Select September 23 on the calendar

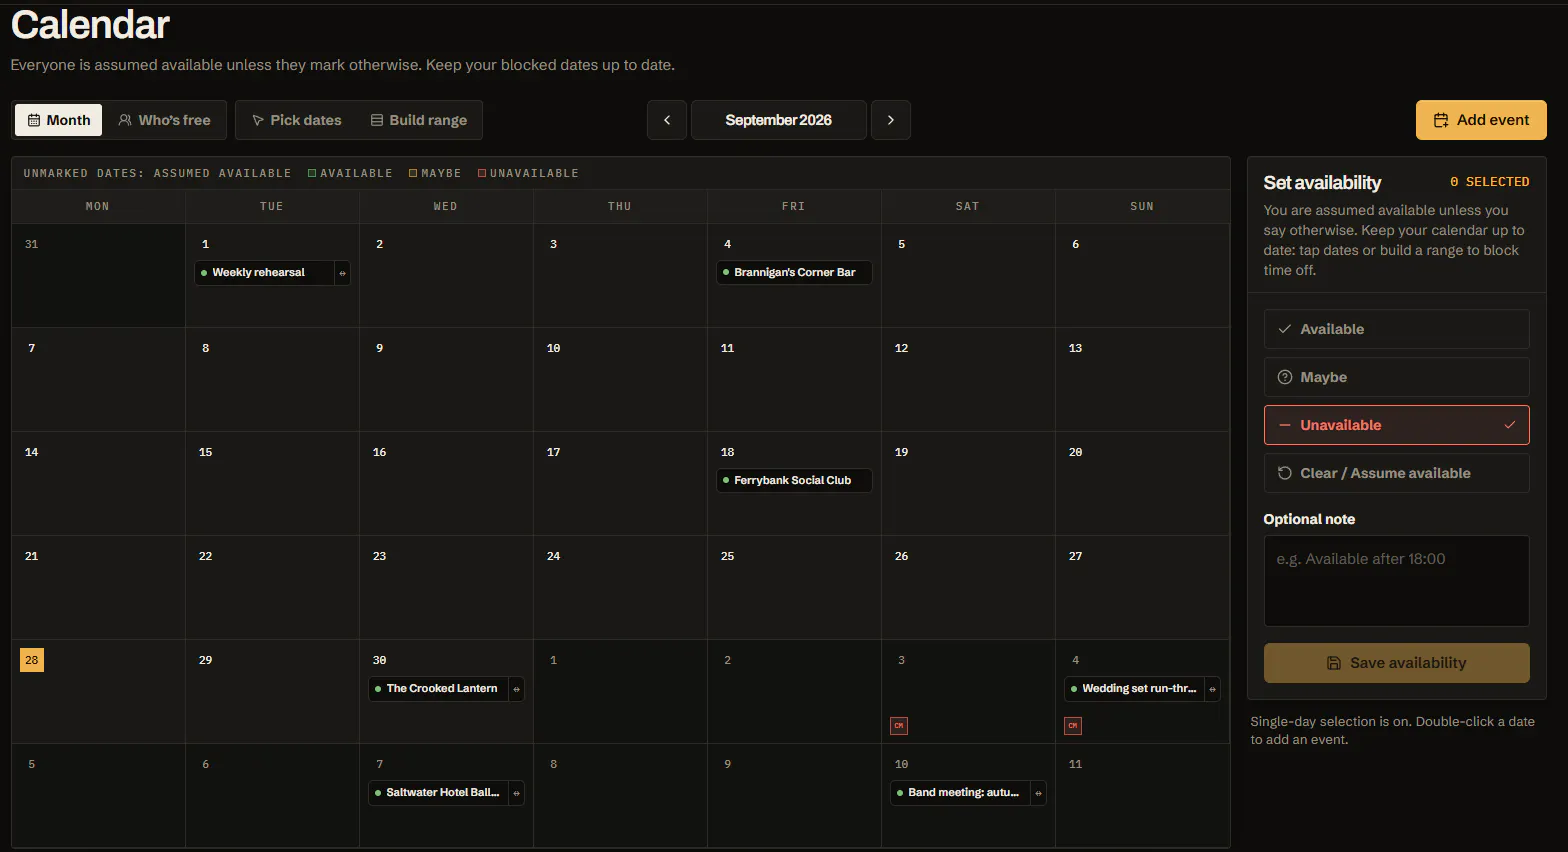coord(446,588)
